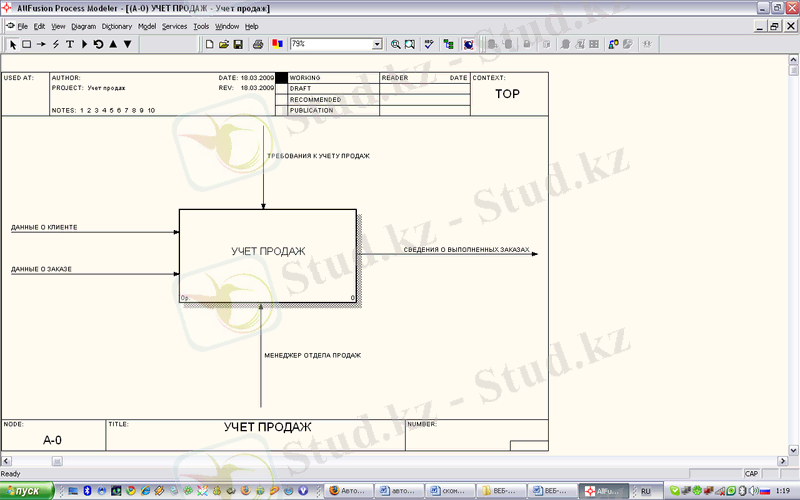800x500 pixels.
Task: Click the spell check icon
Action: (429, 44)
